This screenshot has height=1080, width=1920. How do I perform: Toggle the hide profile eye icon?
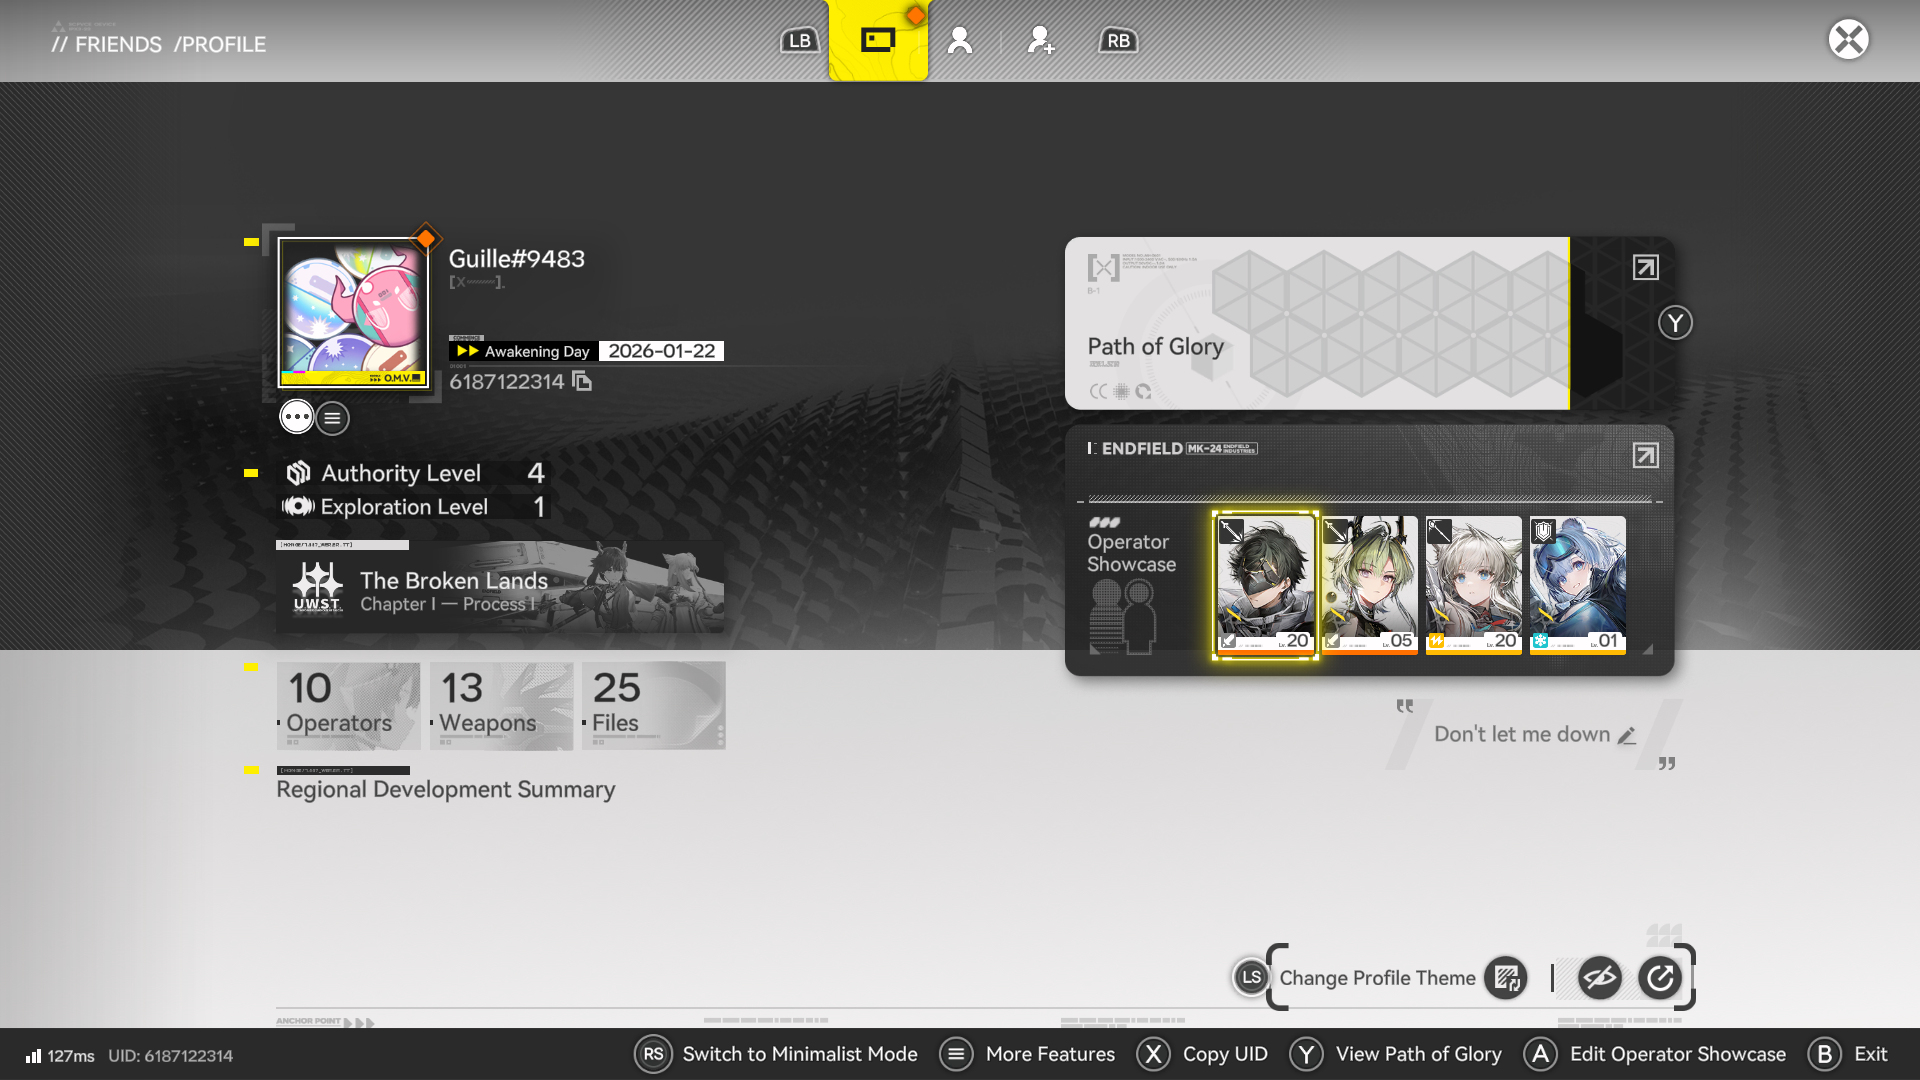1599,977
